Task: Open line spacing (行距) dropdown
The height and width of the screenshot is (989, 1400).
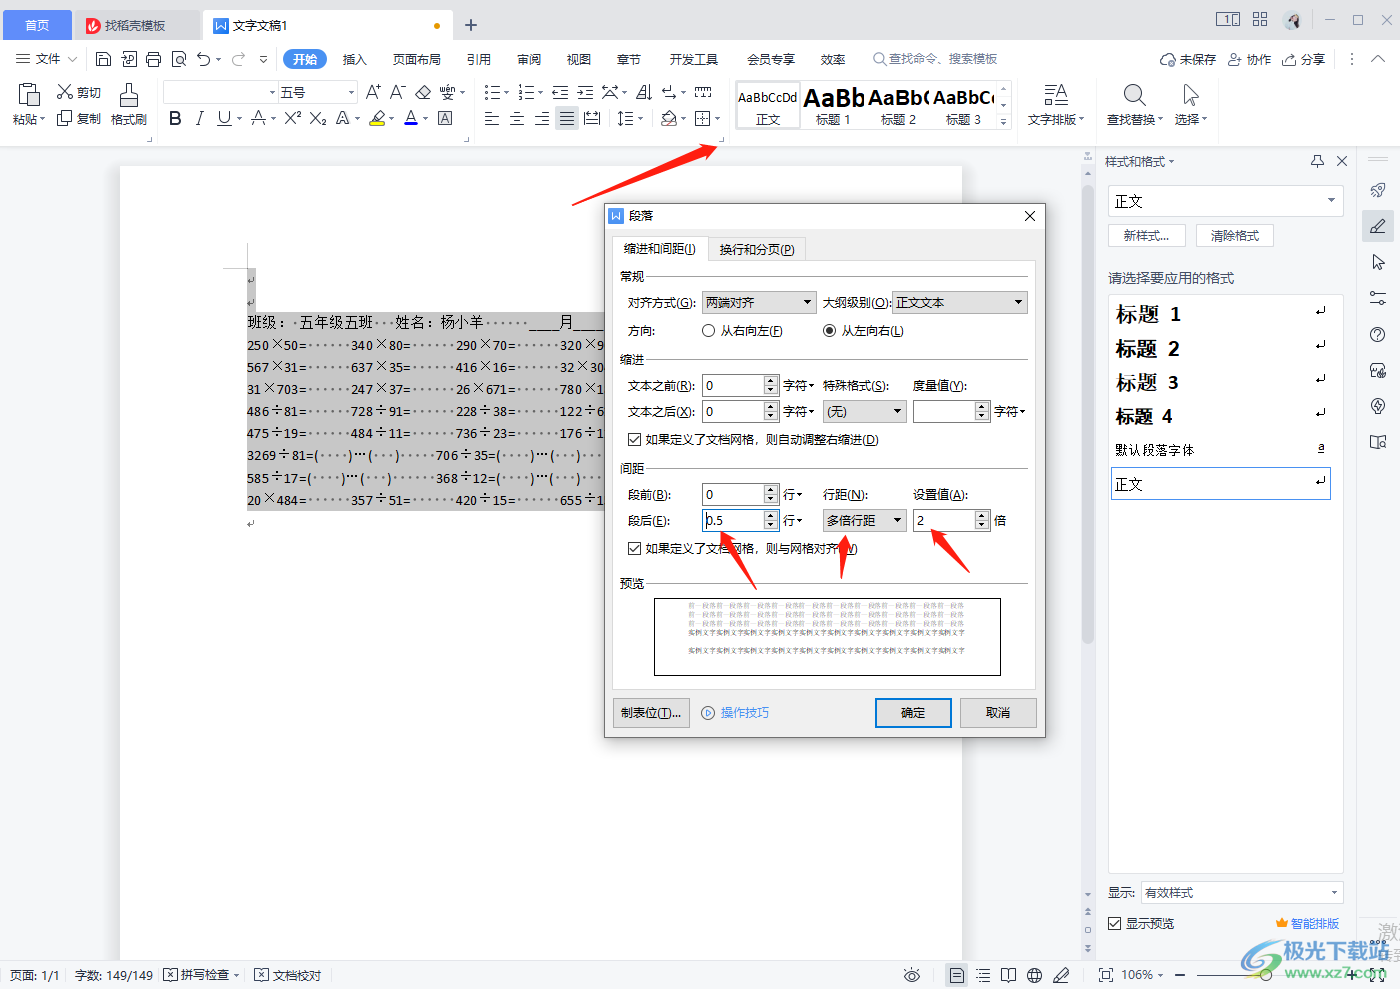Action: (x=865, y=520)
